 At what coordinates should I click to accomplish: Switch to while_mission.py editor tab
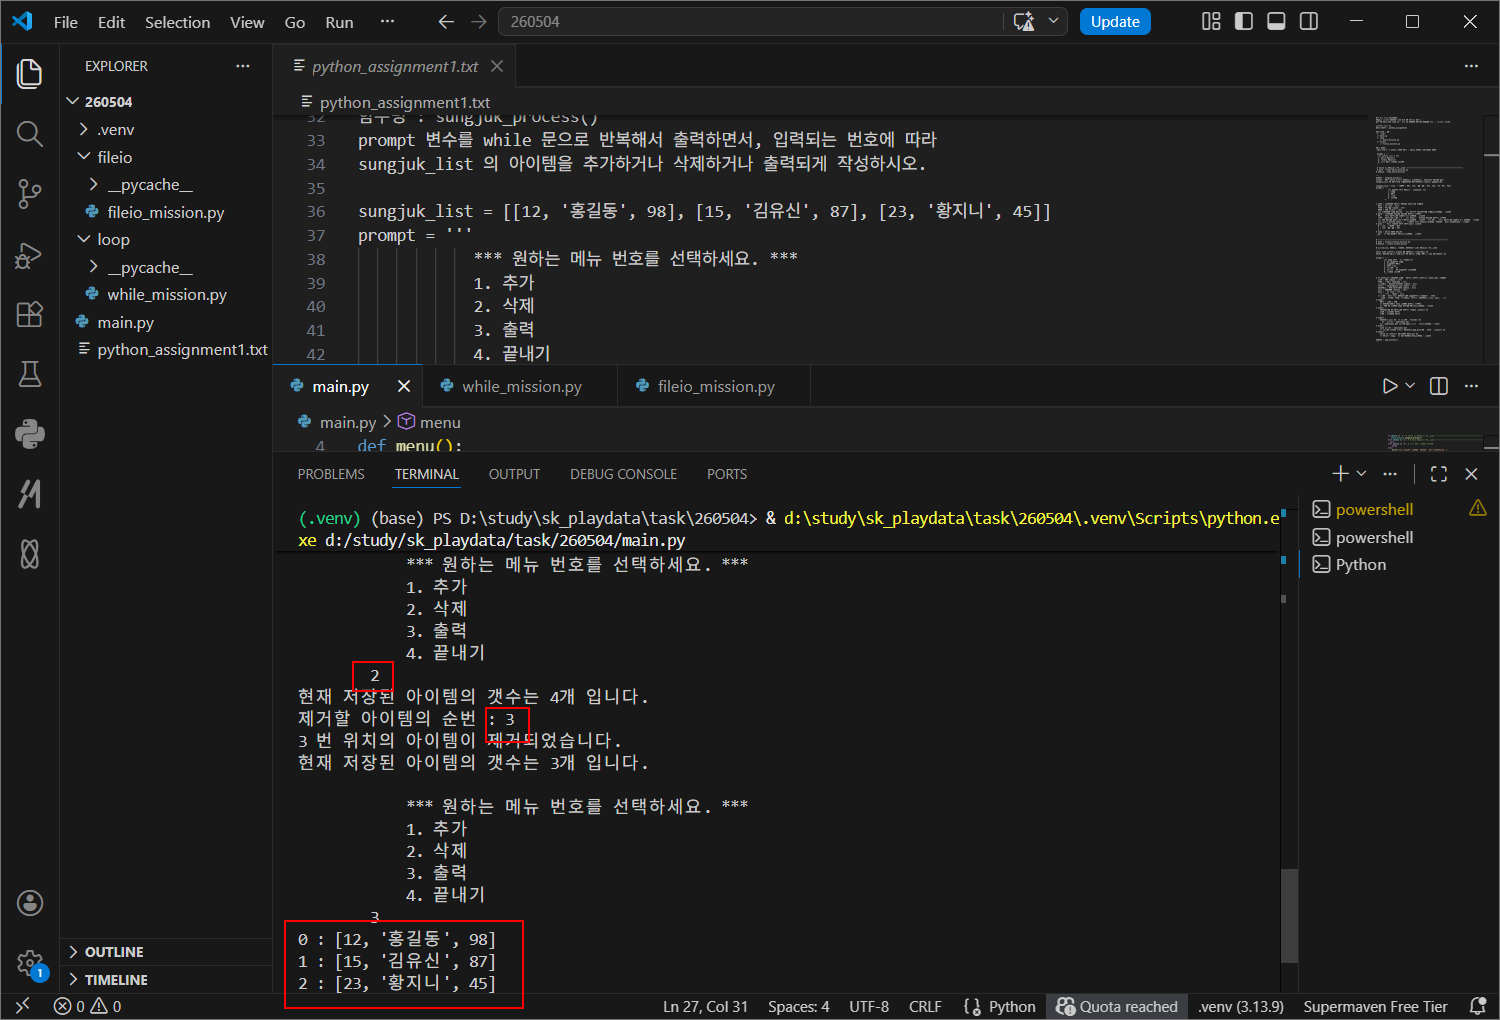[x=520, y=386]
